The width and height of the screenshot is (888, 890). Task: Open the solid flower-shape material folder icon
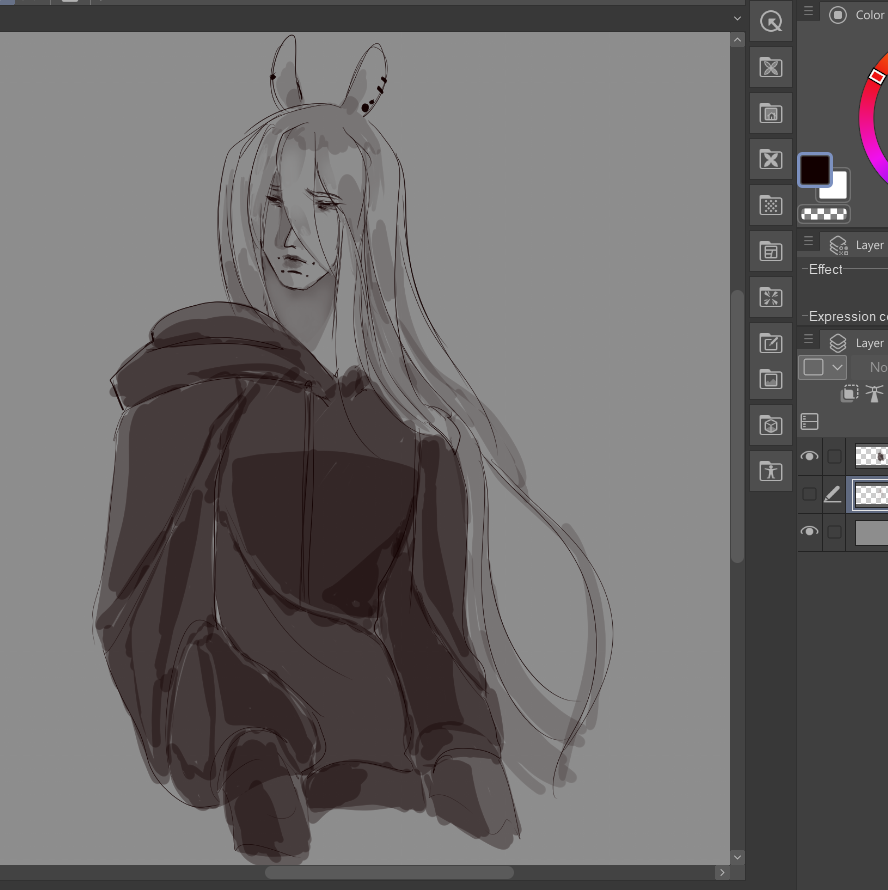771,159
